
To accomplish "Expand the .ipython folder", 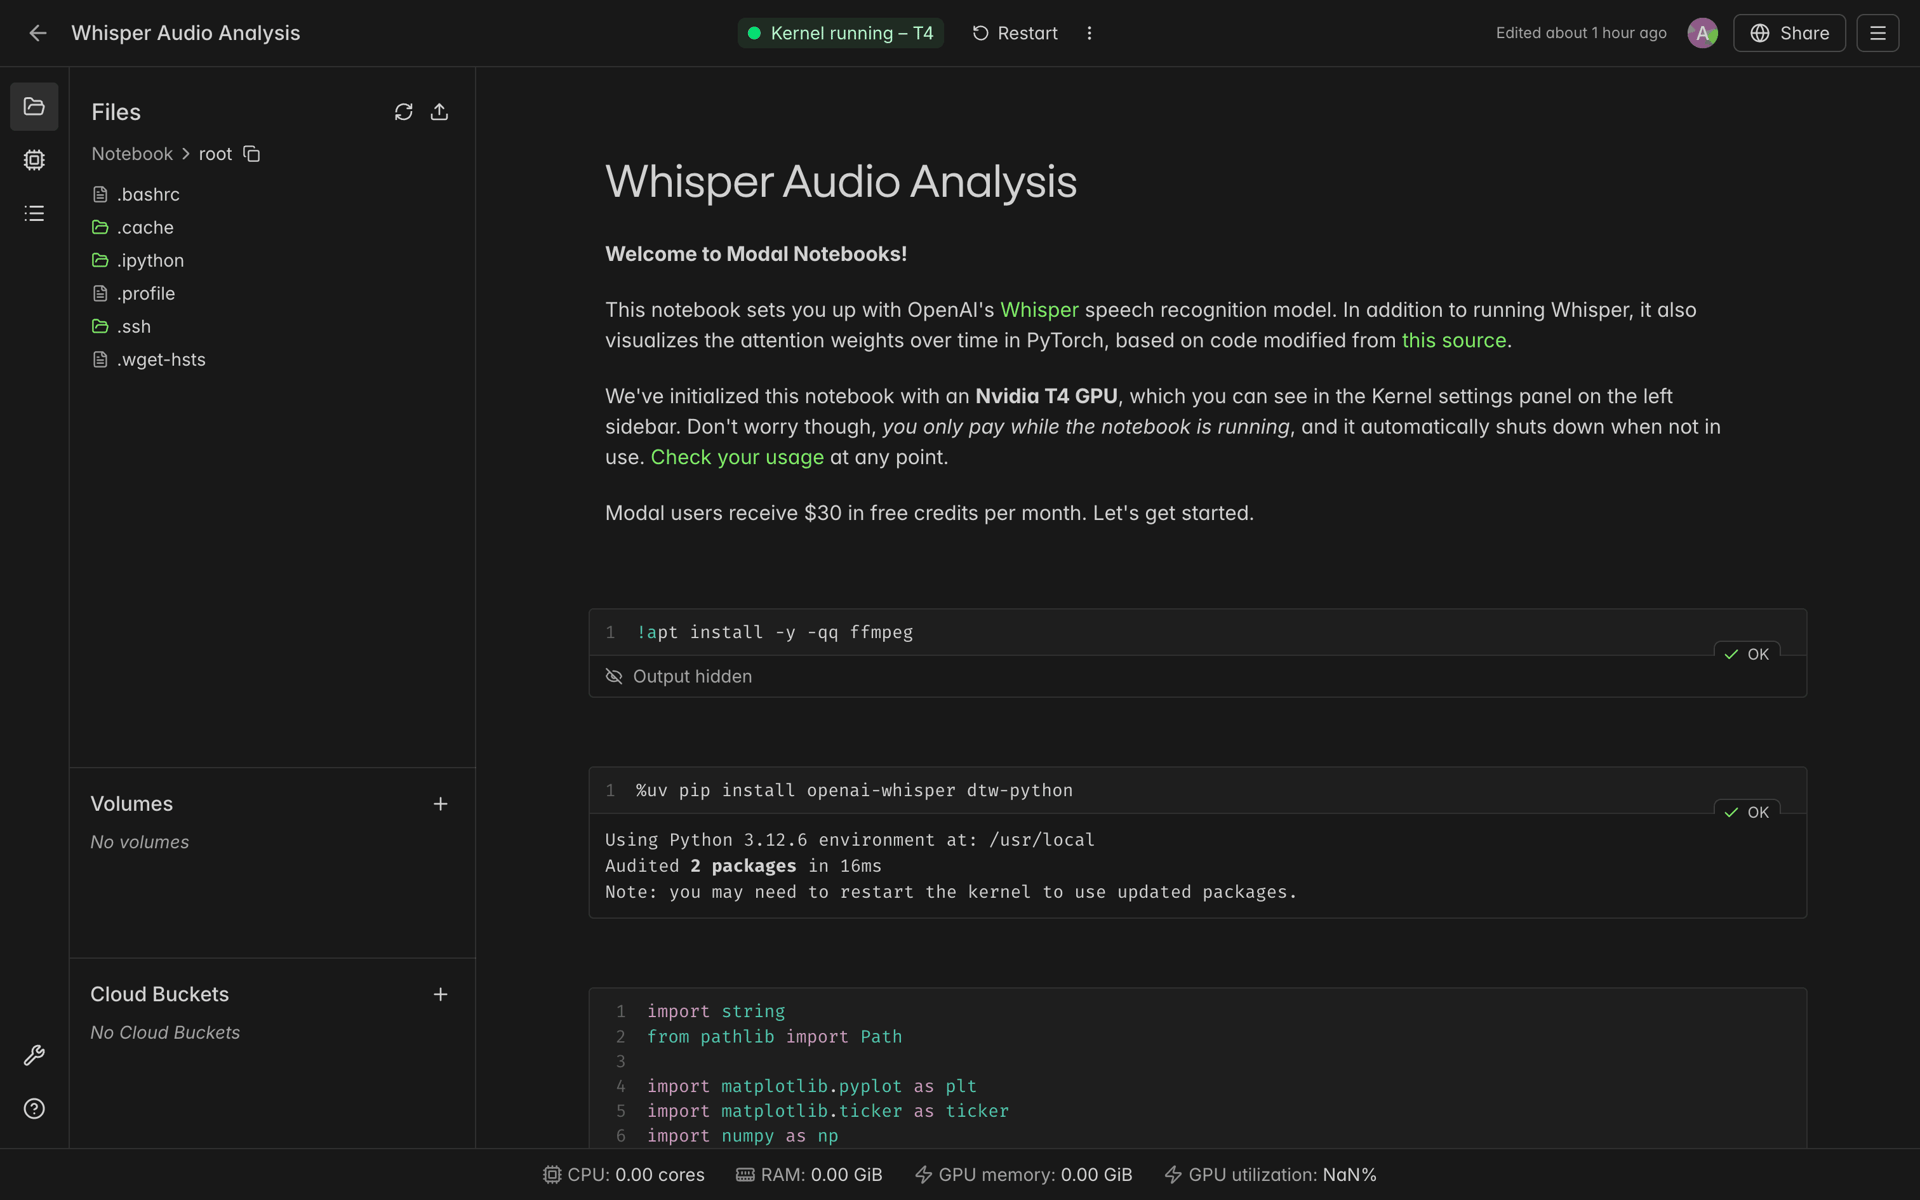I will tap(138, 260).
